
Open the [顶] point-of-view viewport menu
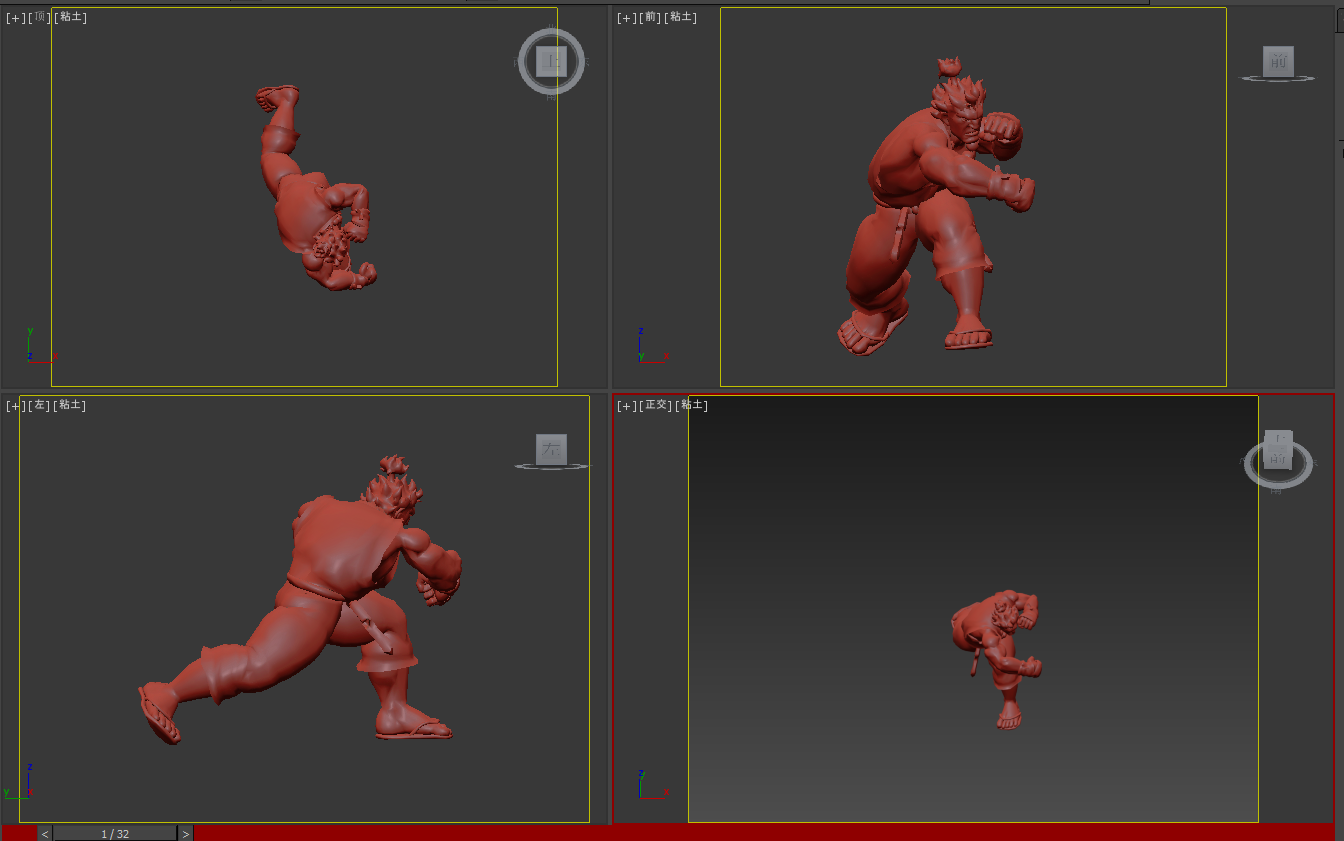point(41,17)
